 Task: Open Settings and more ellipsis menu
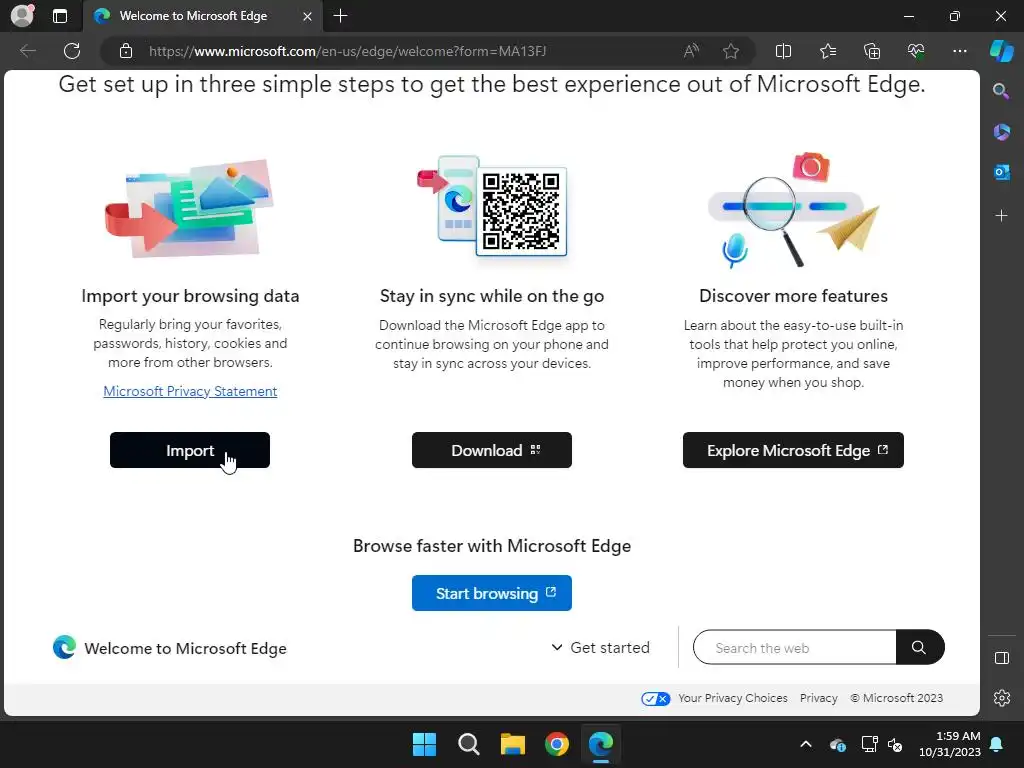point(959,51)
